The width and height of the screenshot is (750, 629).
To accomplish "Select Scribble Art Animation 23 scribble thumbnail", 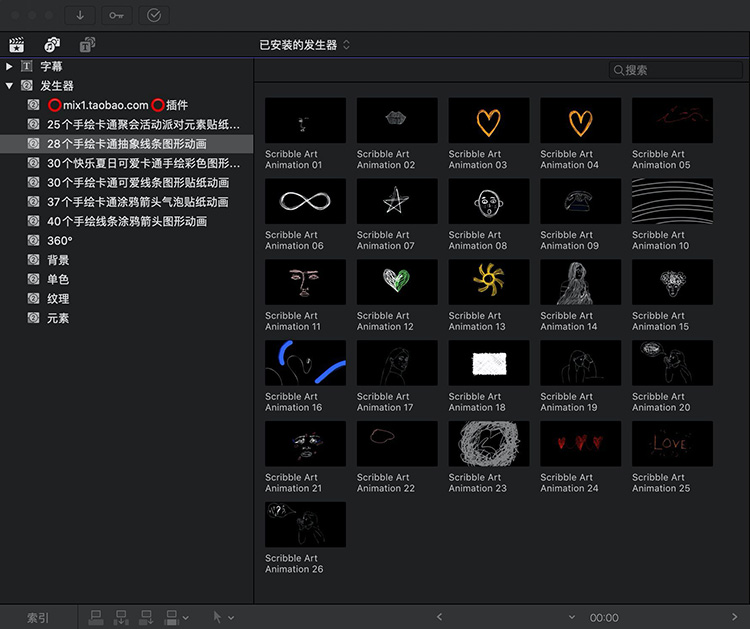I will (x=489, y=443).
